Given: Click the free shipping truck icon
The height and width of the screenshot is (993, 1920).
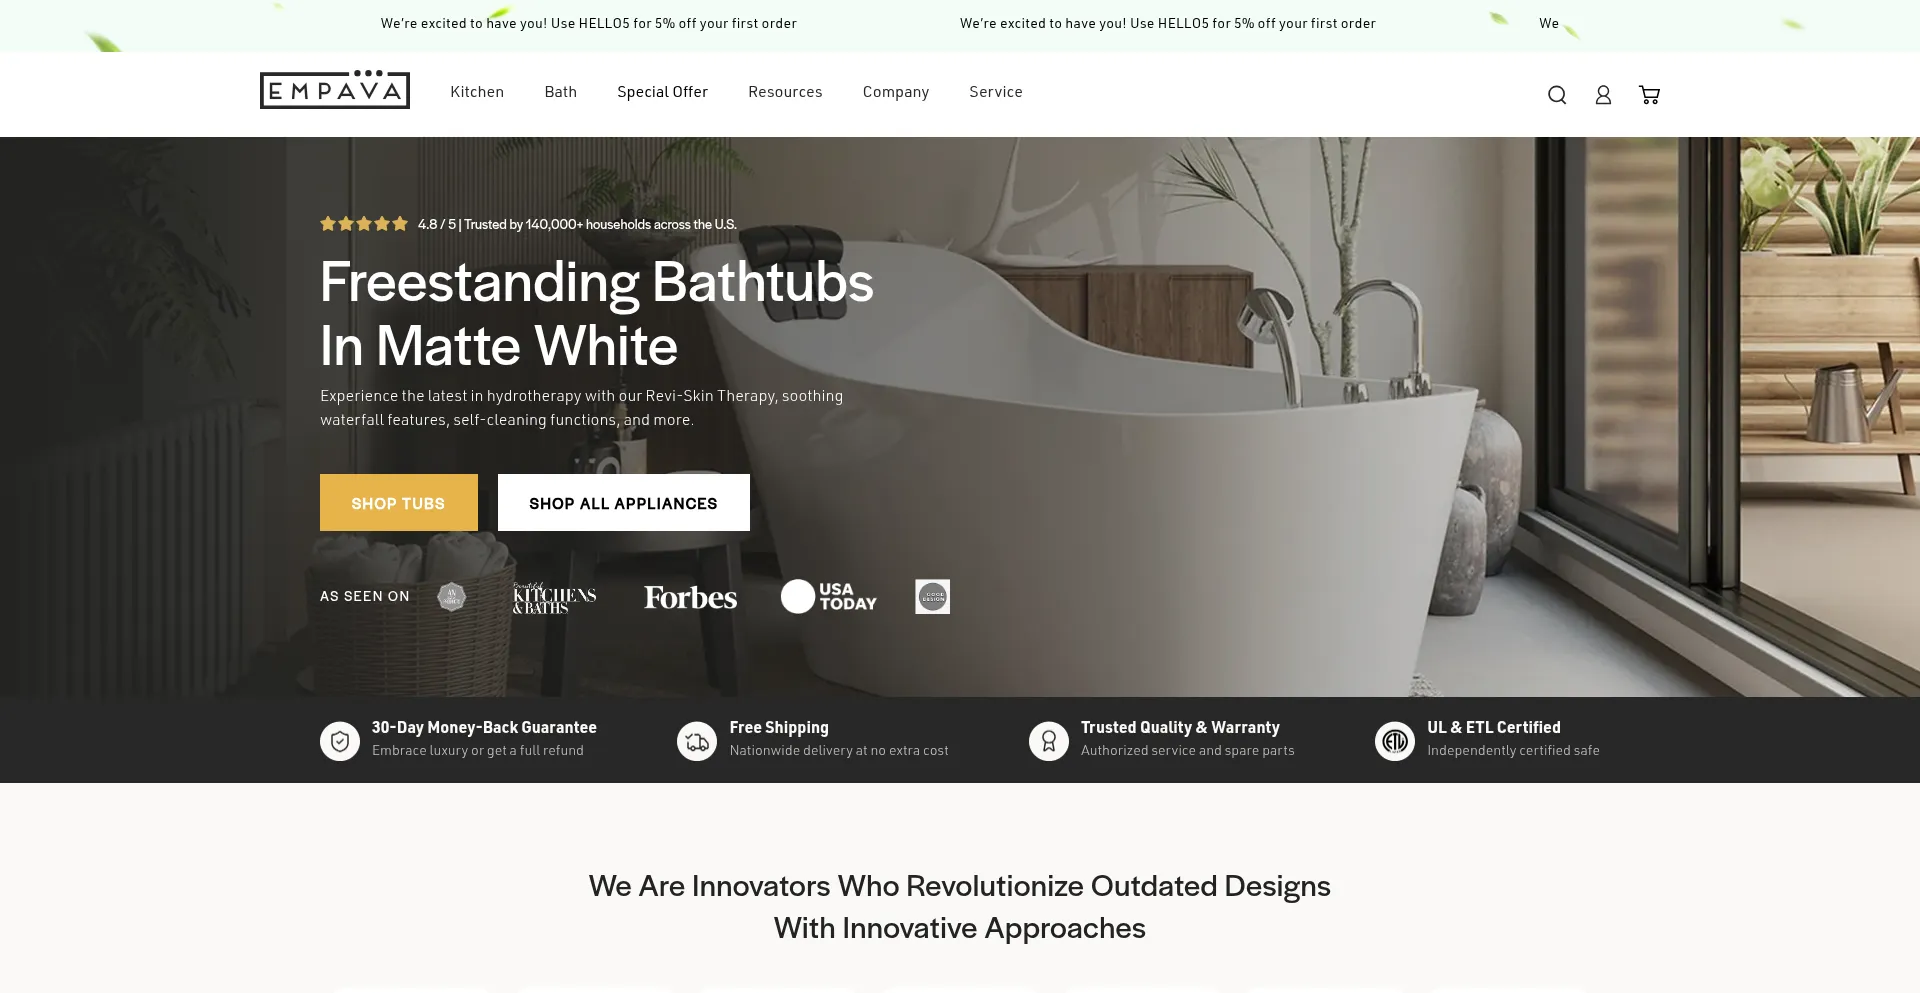Looking at the screenshot, I should coord(697,741).
